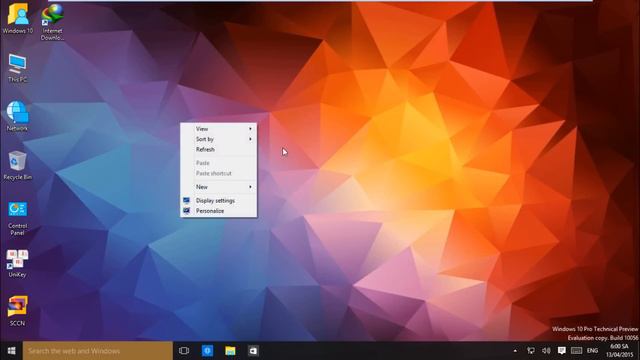Open the Store icon on the taskbar

253,351
